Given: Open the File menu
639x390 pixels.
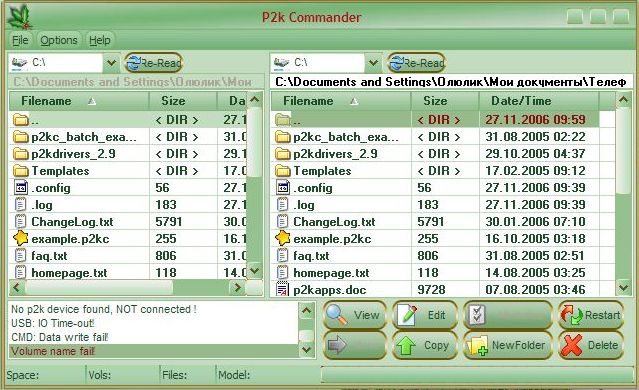Looking at the screenshot, I should click(20, 40).
